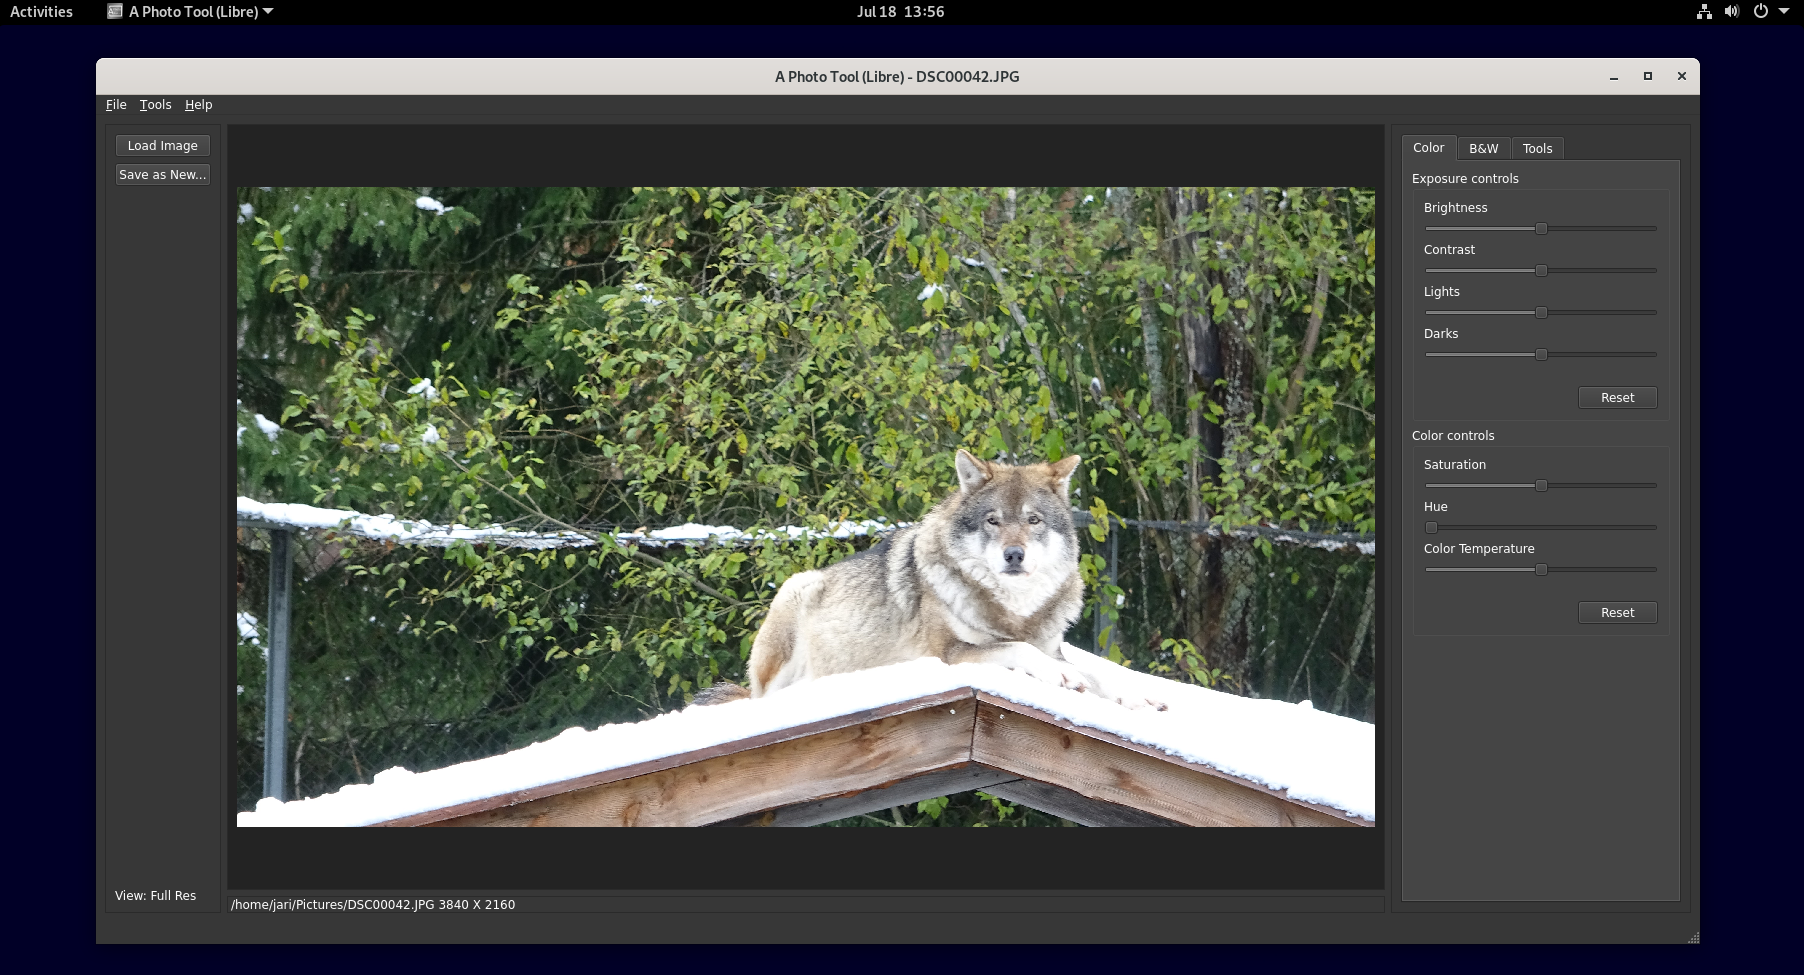This screenshot has width=1804, height=975.
Task: Click the Lights slider handle
Action: click(x=1541, y=313)
